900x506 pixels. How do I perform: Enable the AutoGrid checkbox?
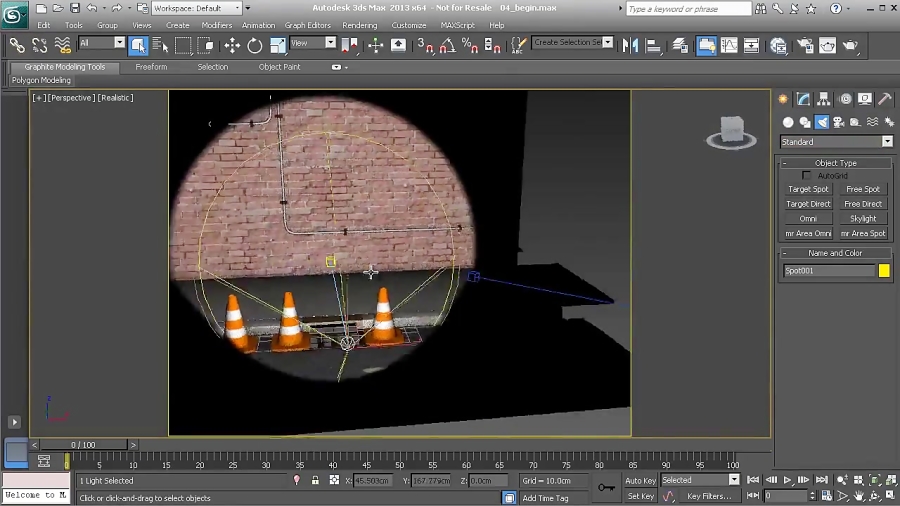[x=806, y=175]
